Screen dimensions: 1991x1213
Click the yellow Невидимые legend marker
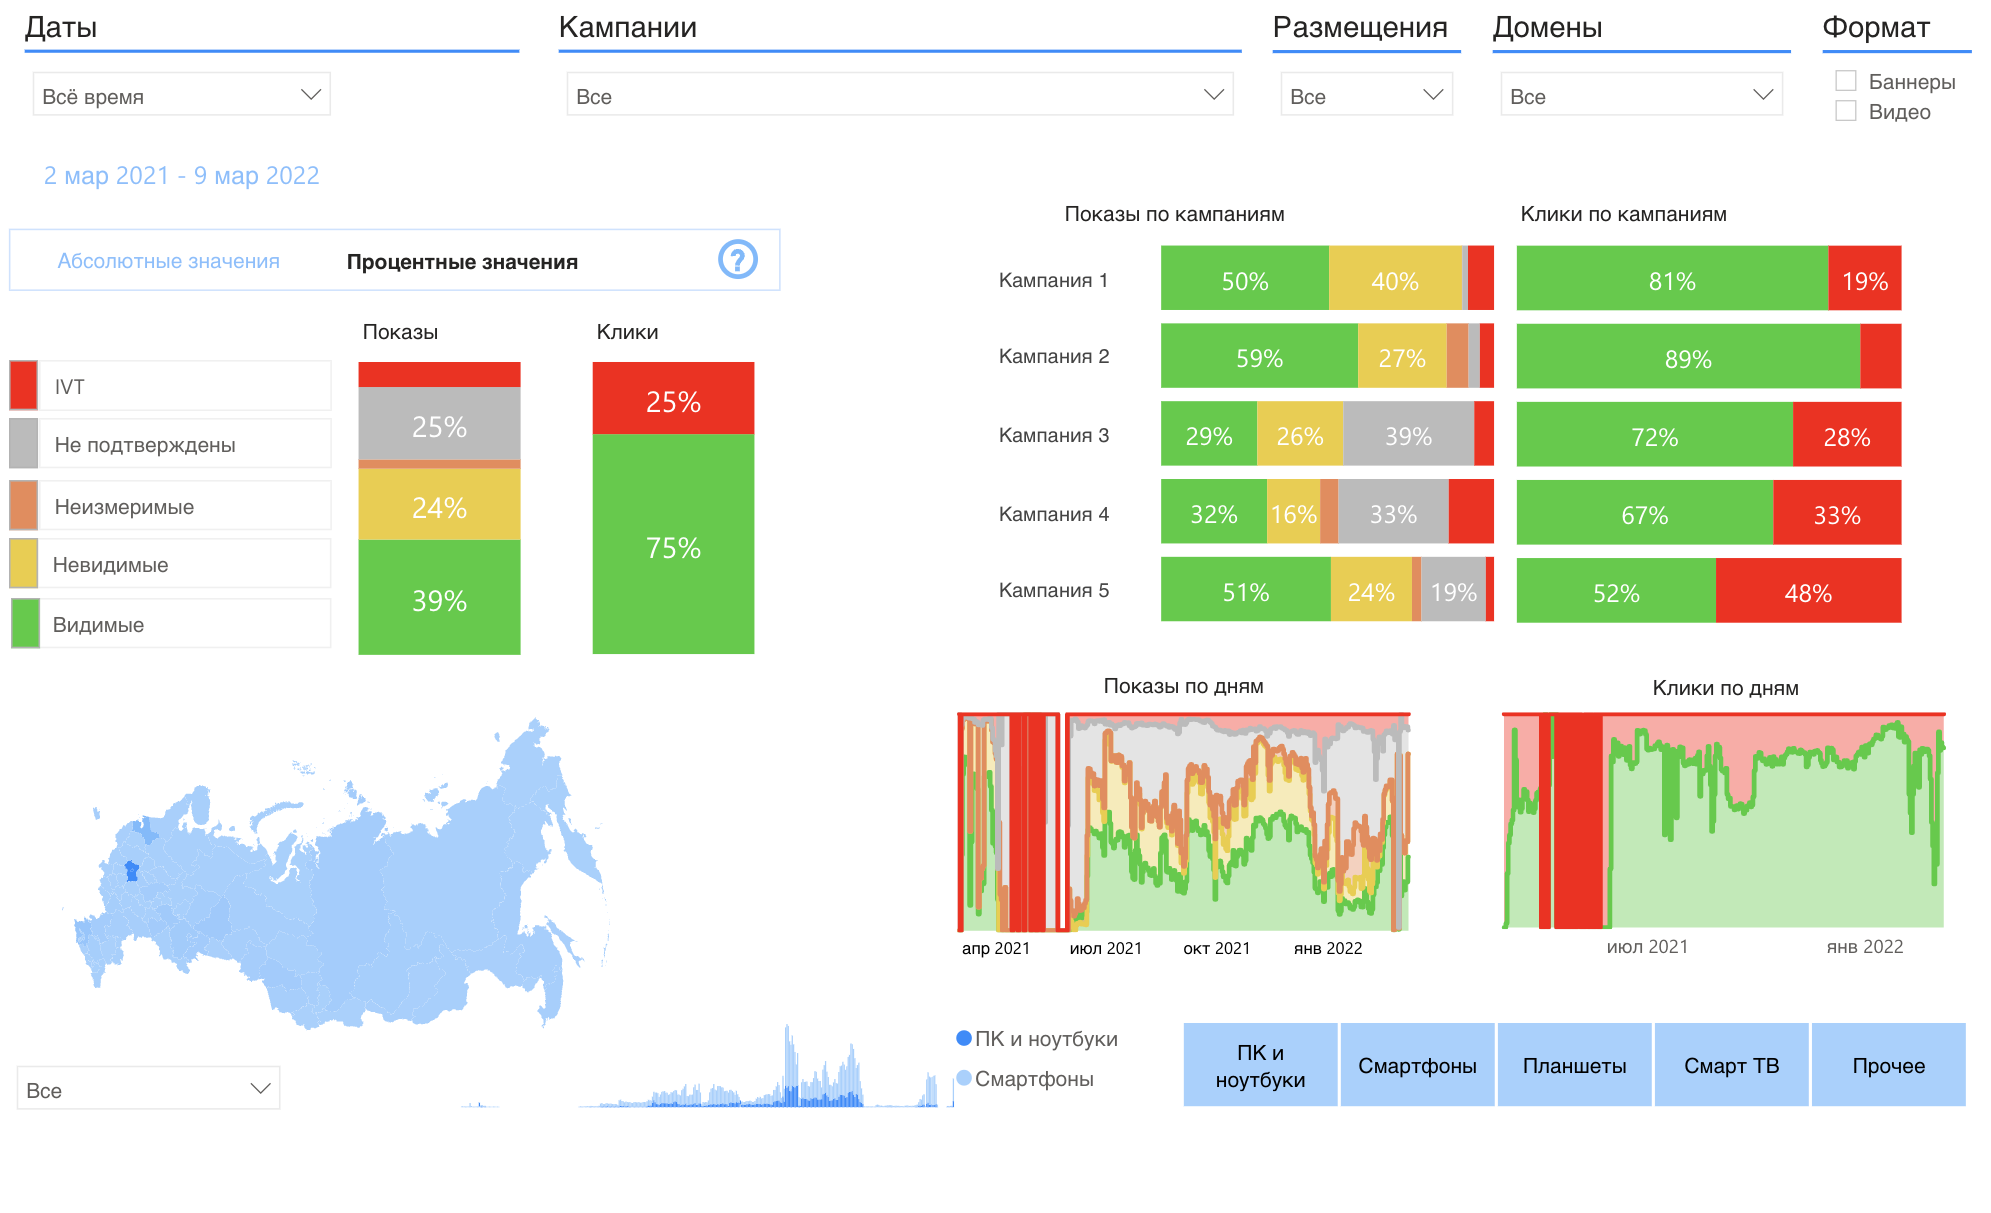click(23, 563)
